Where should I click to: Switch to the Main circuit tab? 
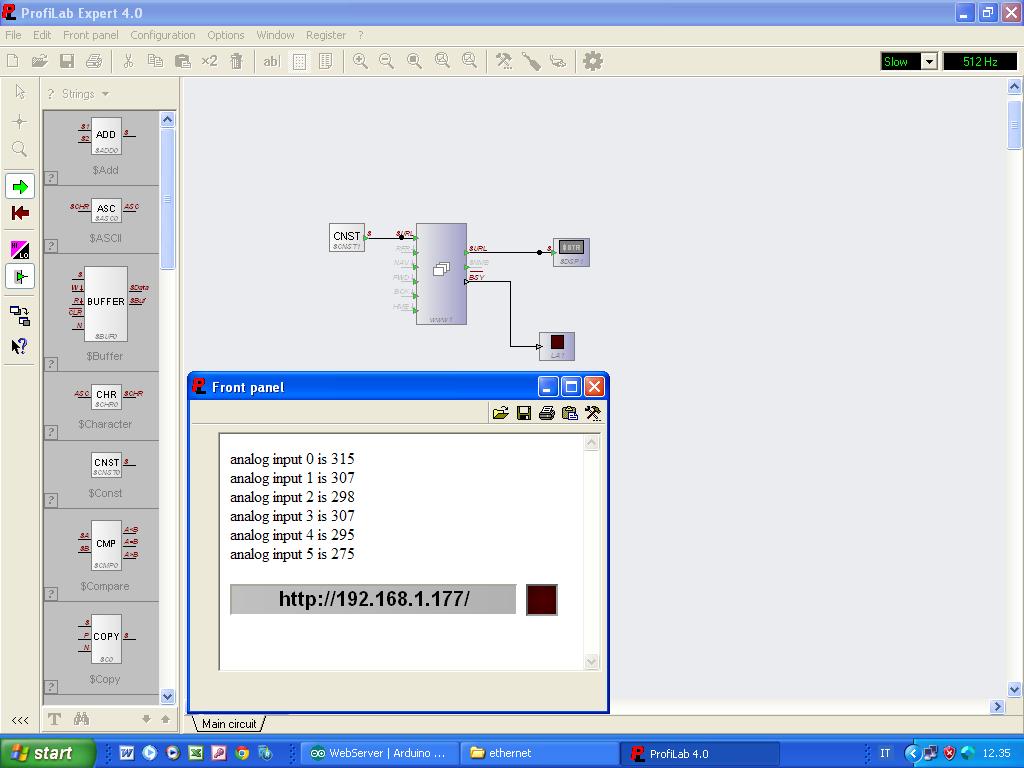click(x=229, y=724)
